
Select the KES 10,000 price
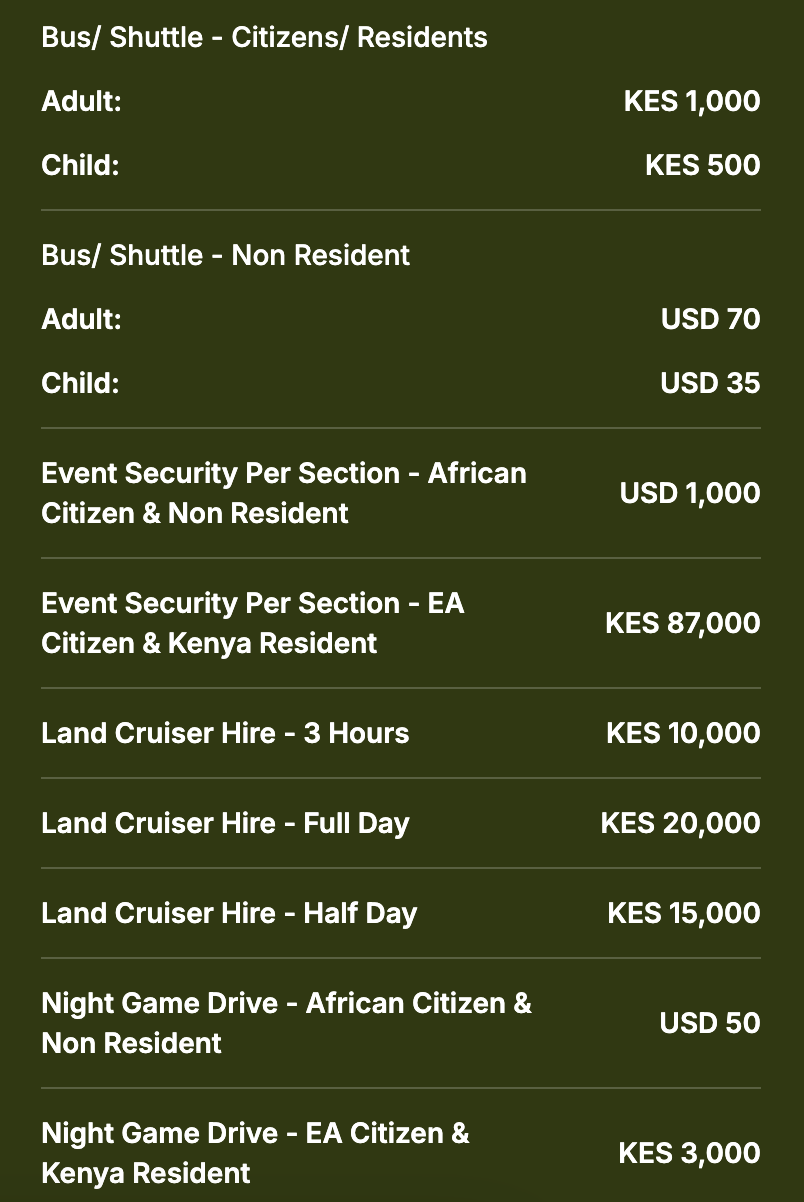click(683, 734)
